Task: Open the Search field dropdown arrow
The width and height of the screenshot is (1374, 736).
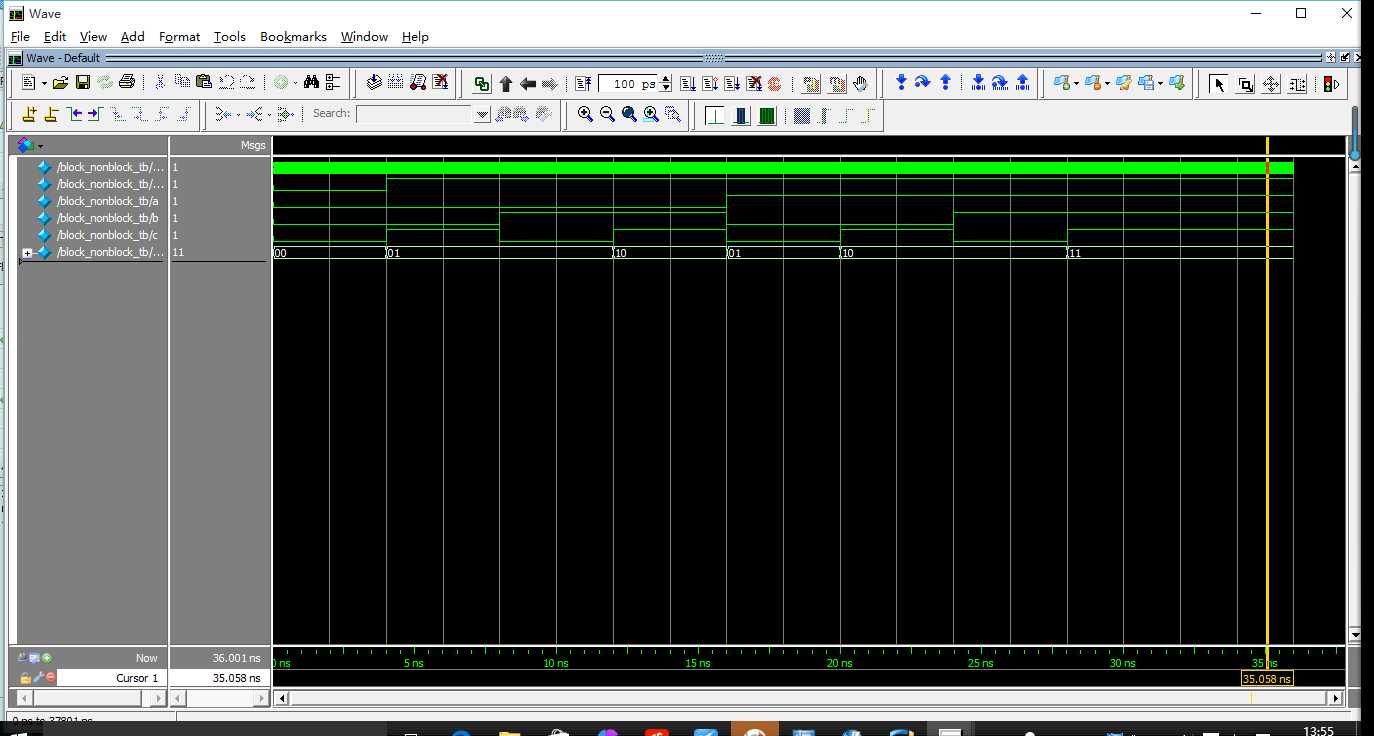Action: click(482, 115)
